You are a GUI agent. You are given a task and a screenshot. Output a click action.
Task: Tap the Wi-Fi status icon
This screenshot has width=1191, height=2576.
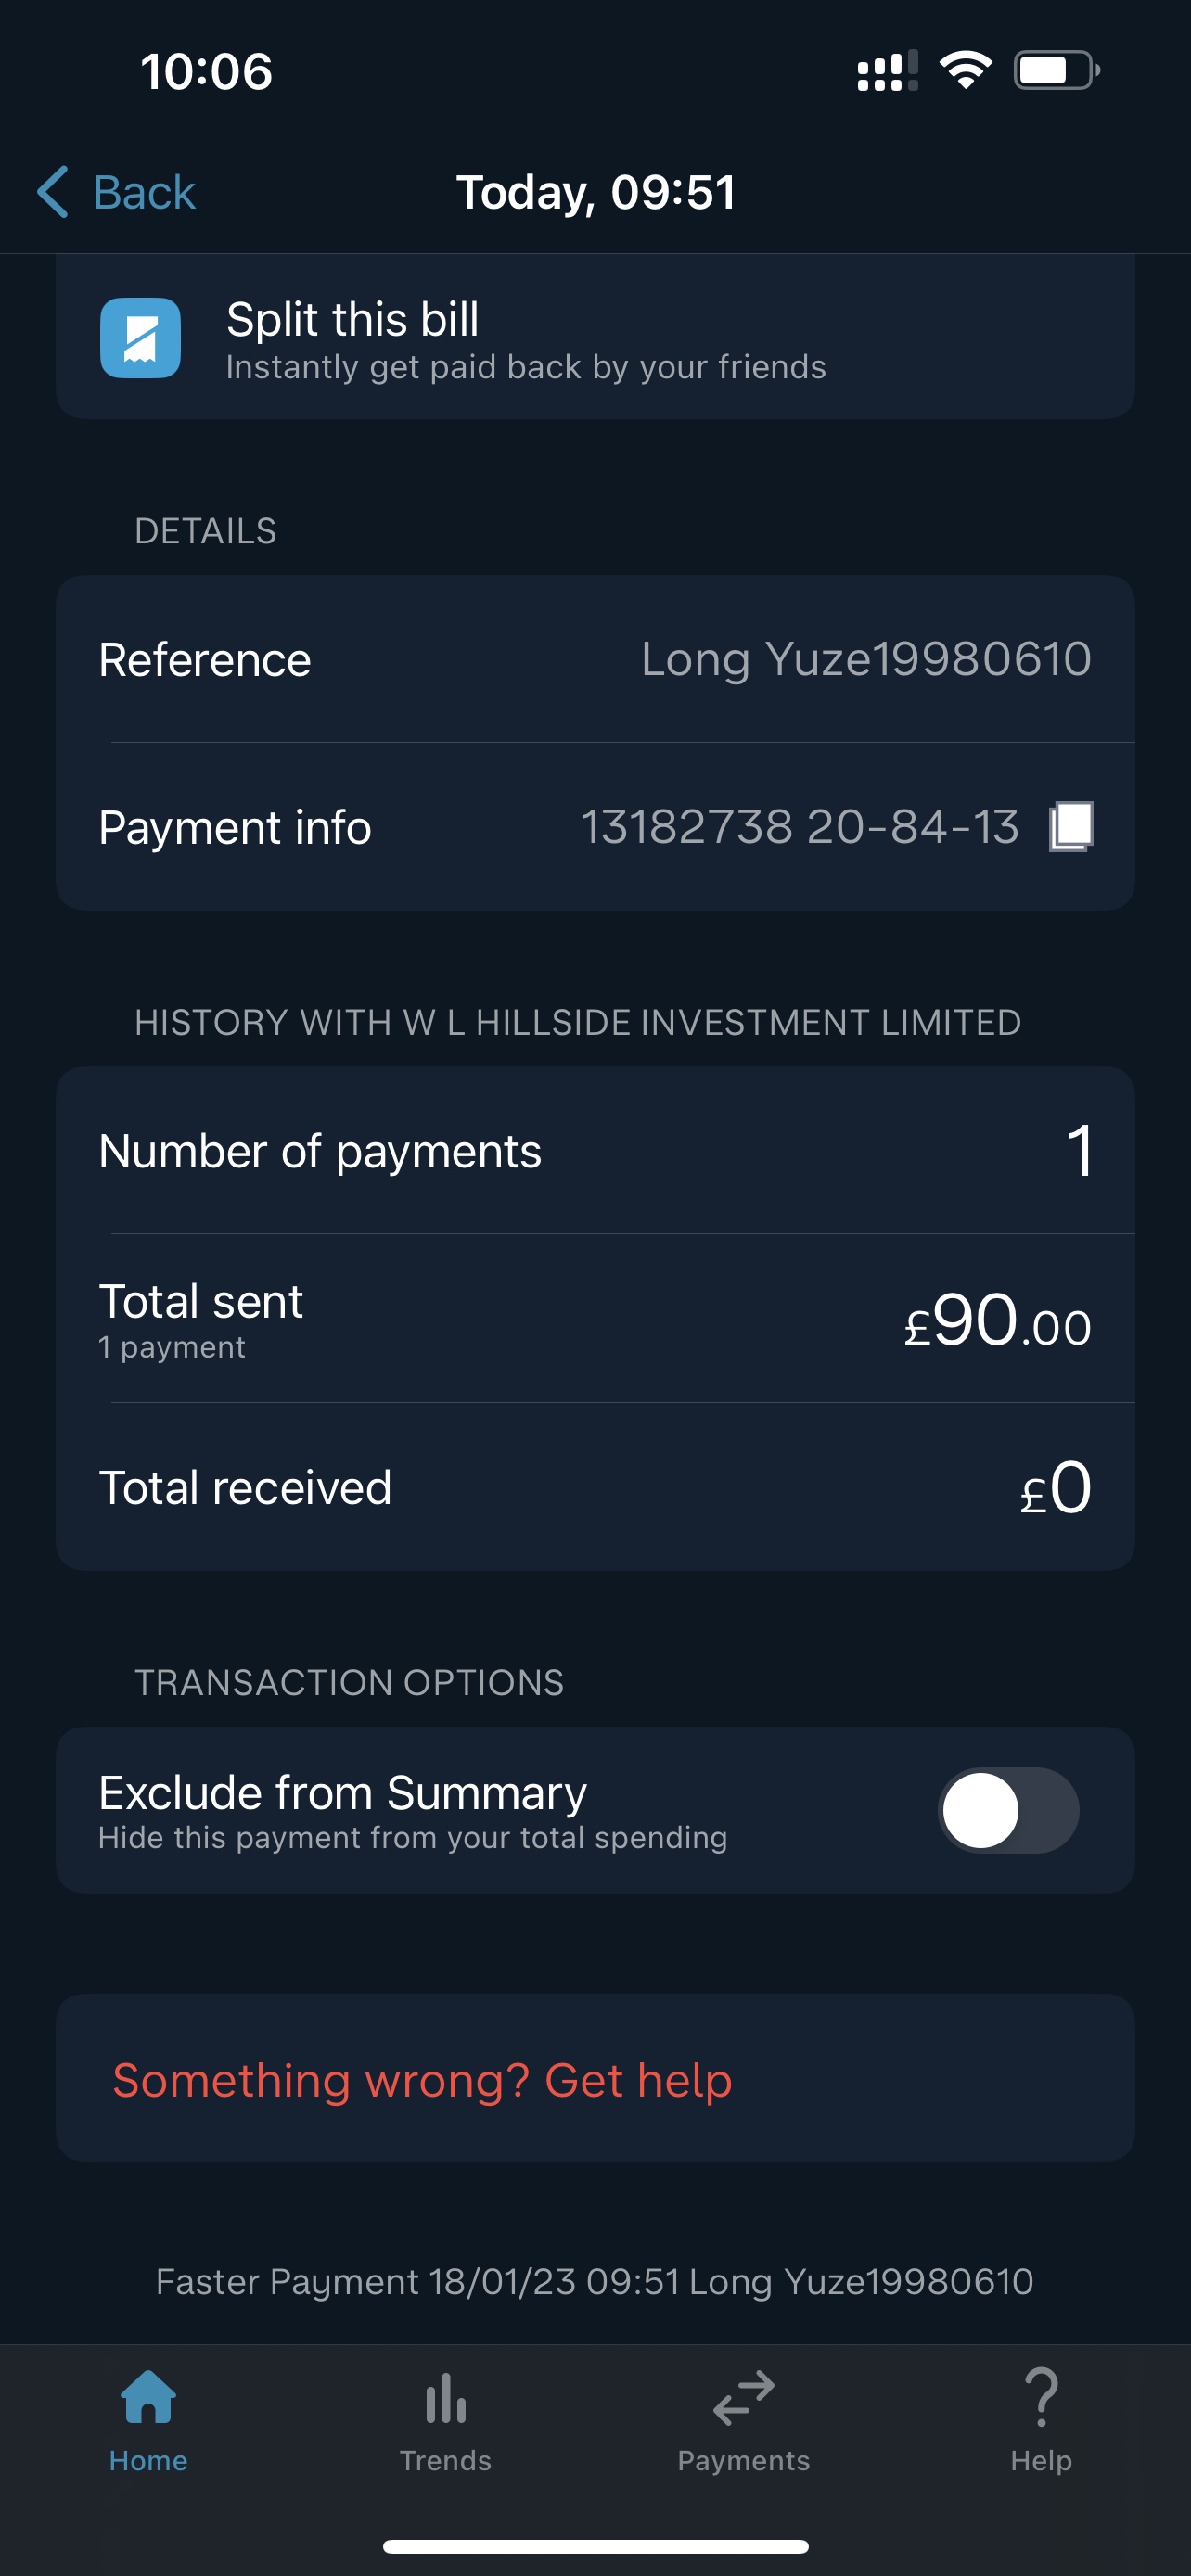click(965, 71)
